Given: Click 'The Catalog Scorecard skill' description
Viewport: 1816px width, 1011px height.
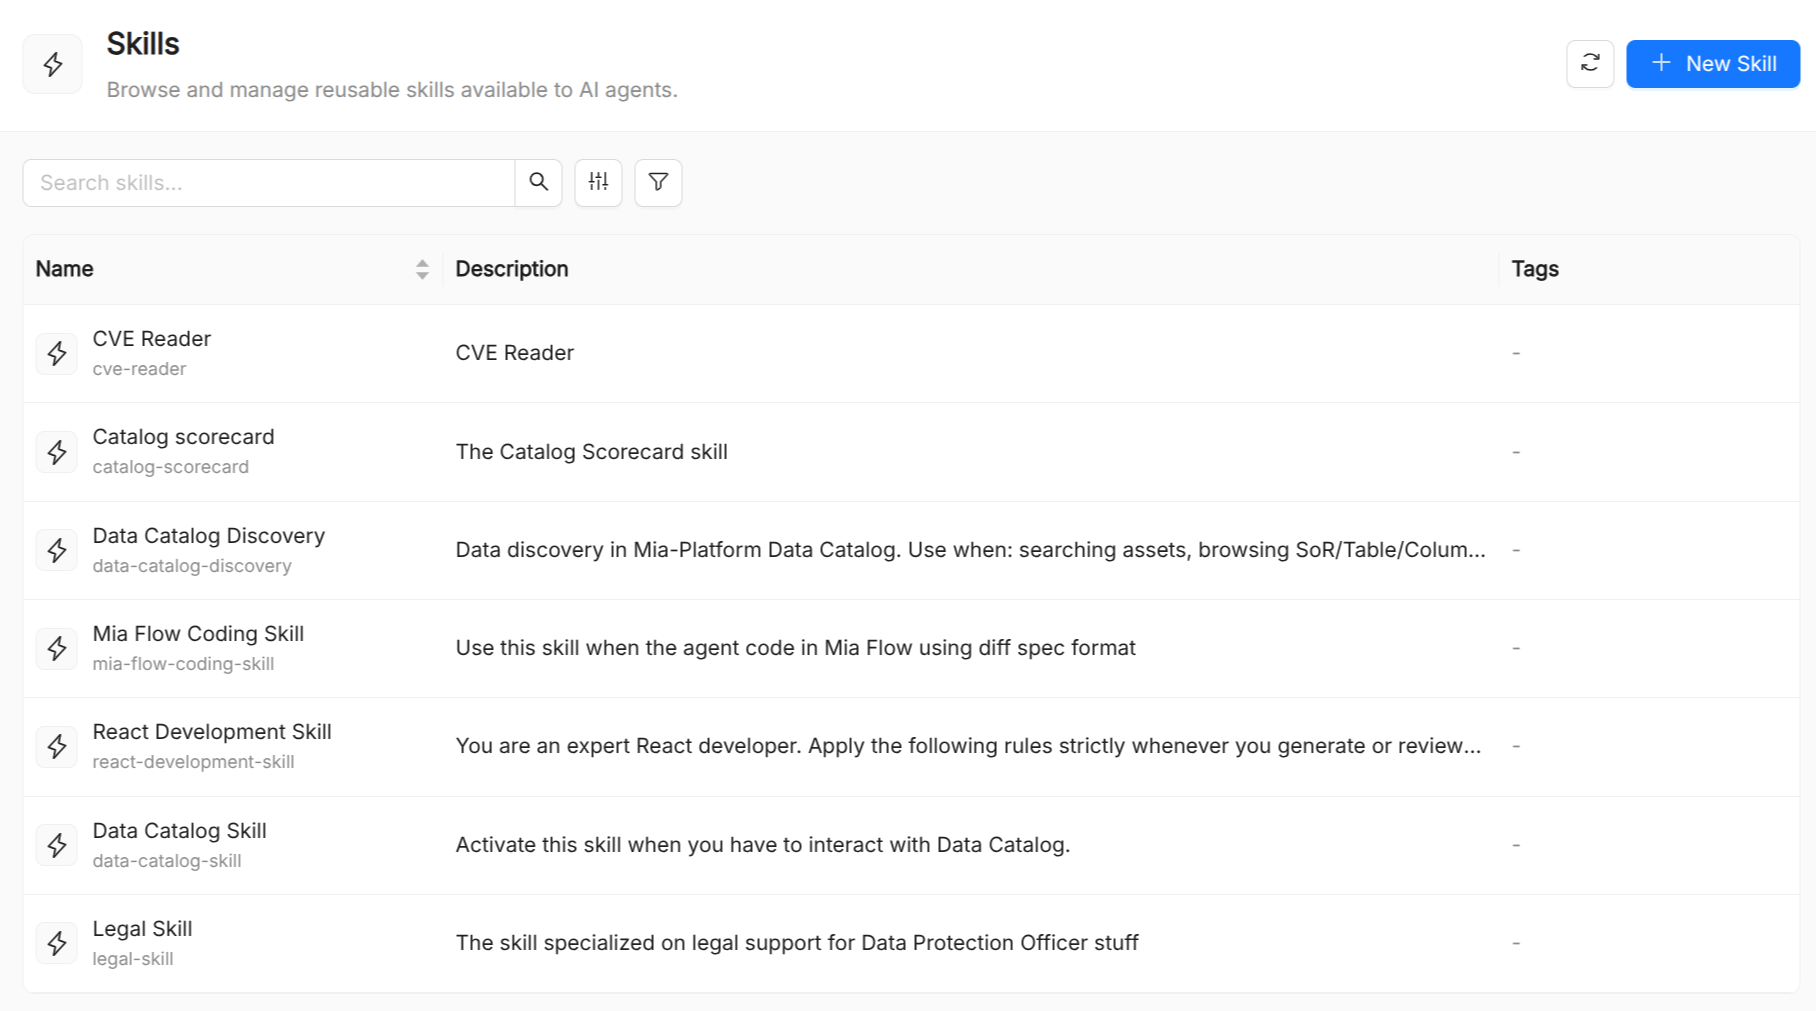Looking at the screenshot, I should (592, 452).
